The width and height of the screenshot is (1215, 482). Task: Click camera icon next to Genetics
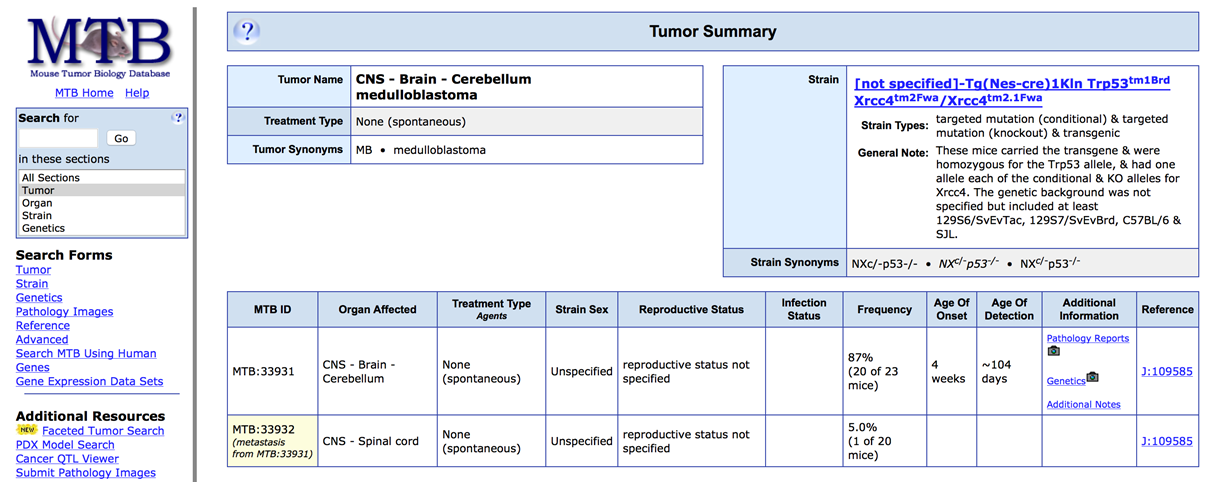pyautogui.click(x=1092, y=377)
